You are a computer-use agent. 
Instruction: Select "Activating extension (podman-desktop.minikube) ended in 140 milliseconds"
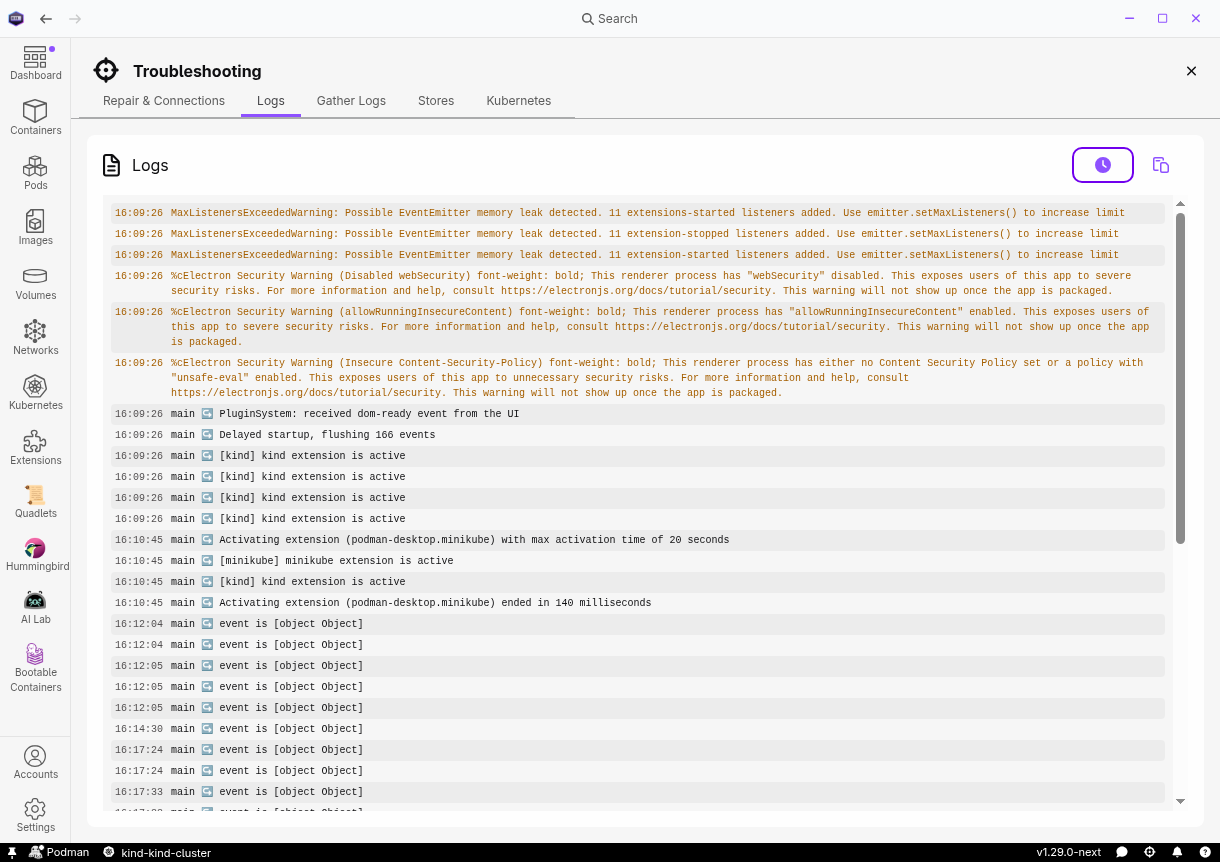coord(638,603)
